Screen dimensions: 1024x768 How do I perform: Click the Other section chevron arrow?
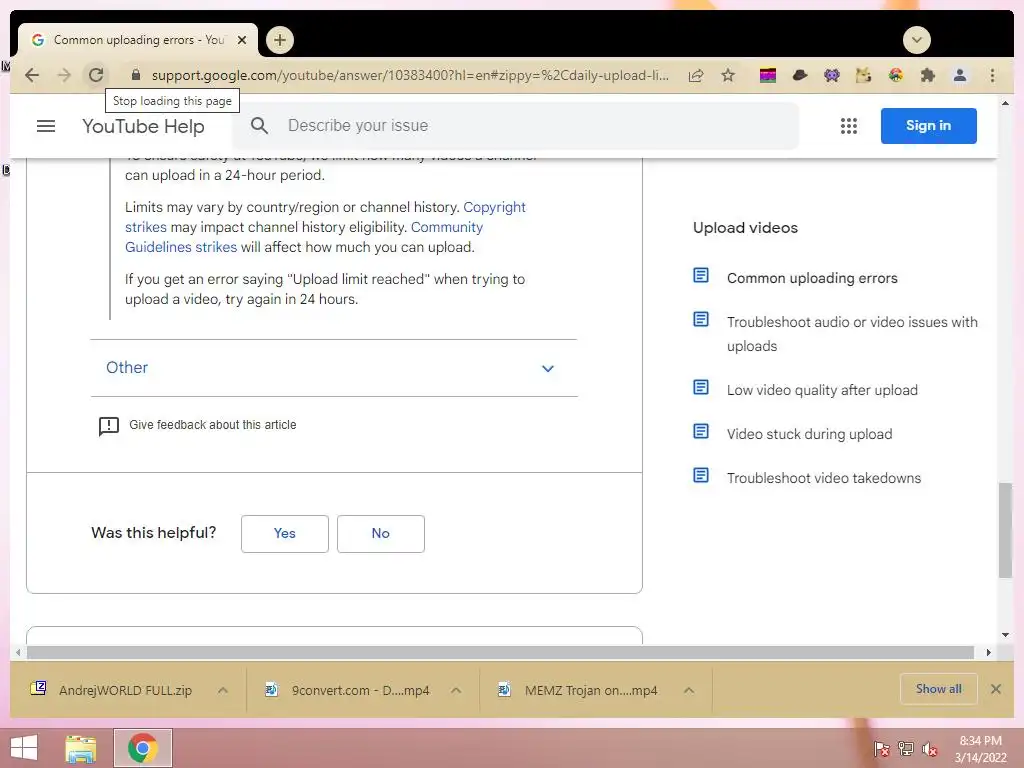coord(548,368)
